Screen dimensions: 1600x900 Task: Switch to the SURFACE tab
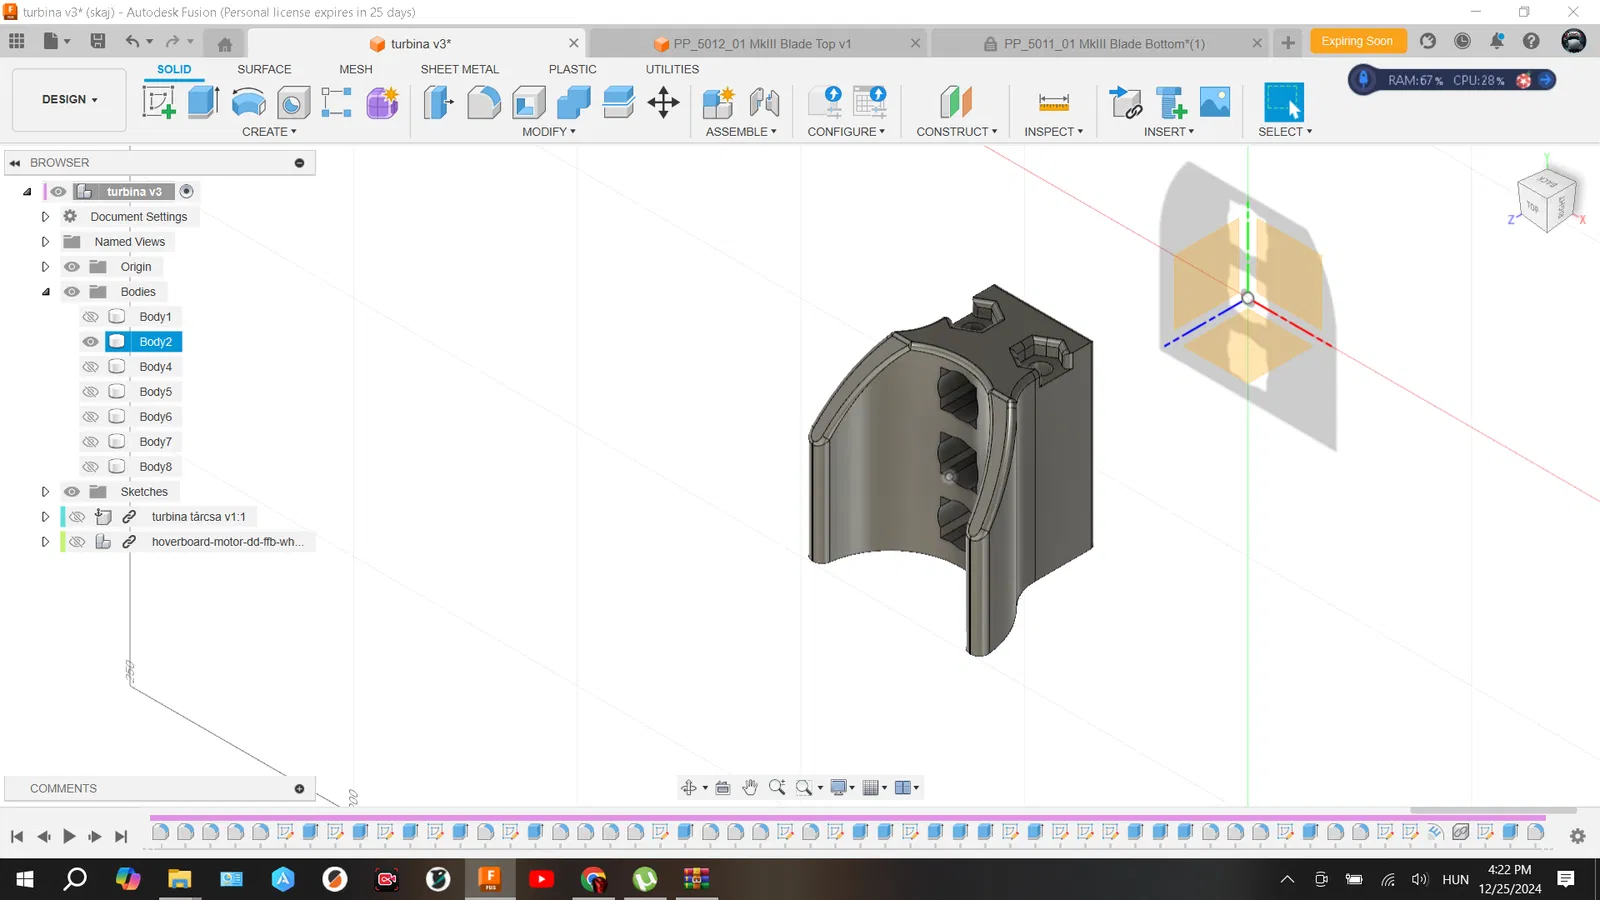264,69
